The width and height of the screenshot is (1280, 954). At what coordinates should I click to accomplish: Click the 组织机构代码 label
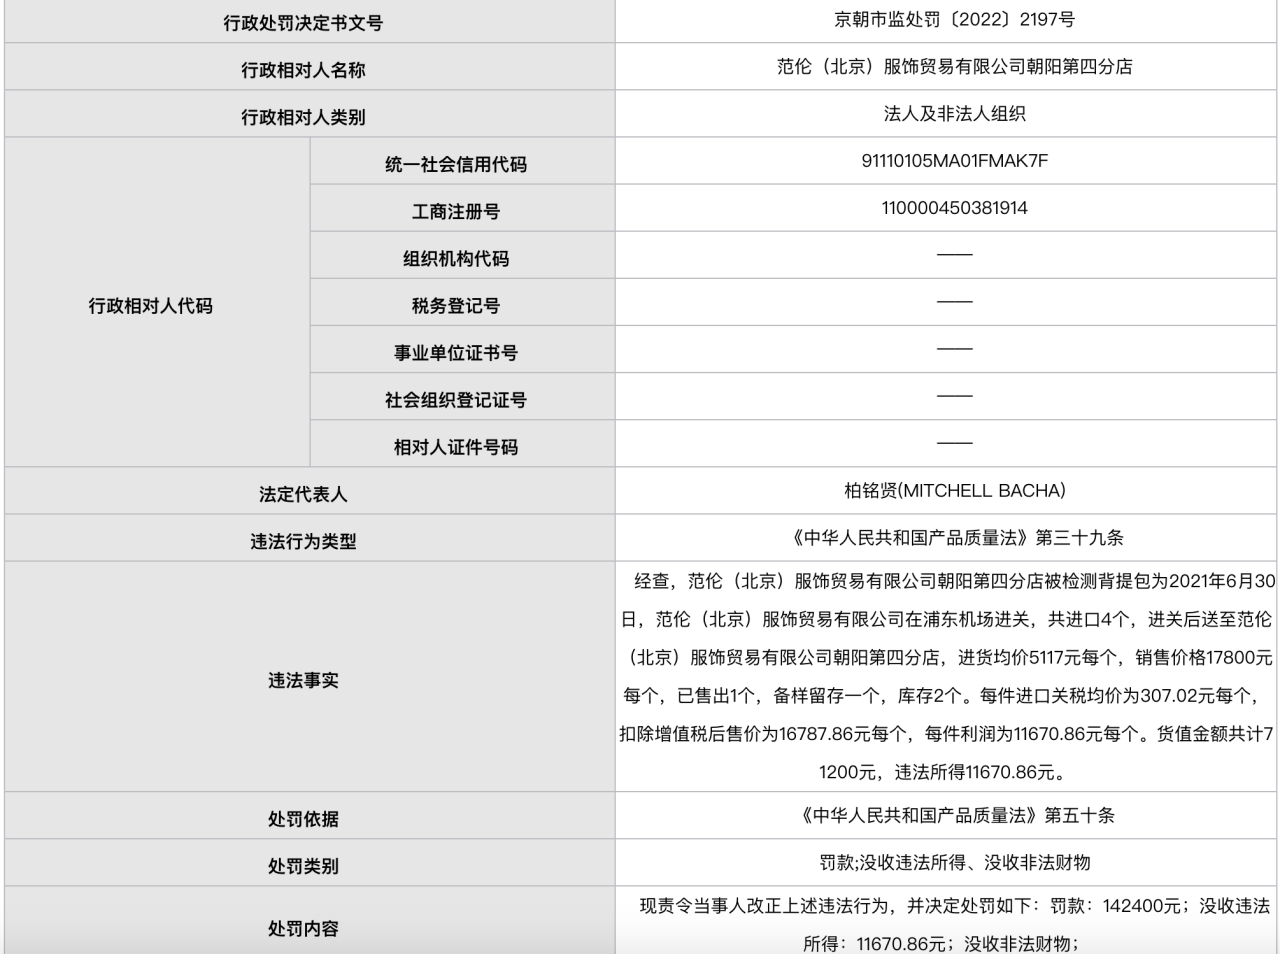455,259
